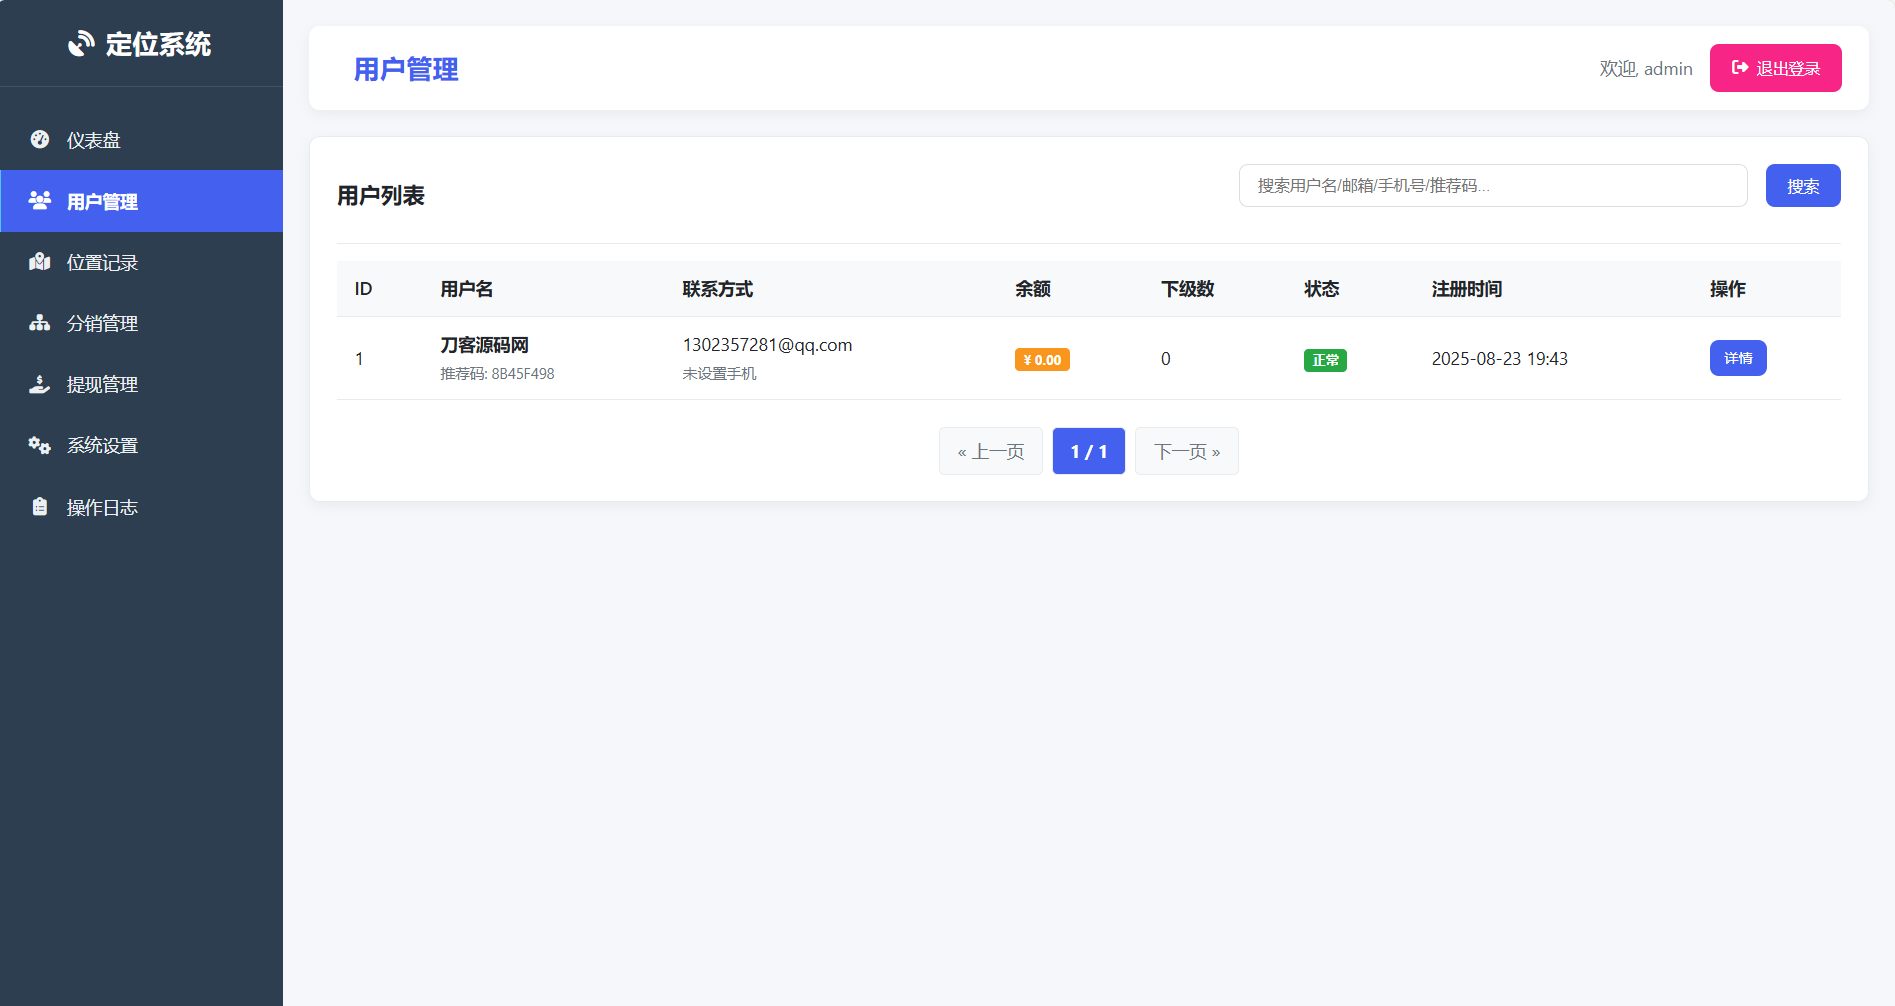This screenshot has width=1895, height=1006.
Task: Focus the user search input field
Action: (1492, 185)
